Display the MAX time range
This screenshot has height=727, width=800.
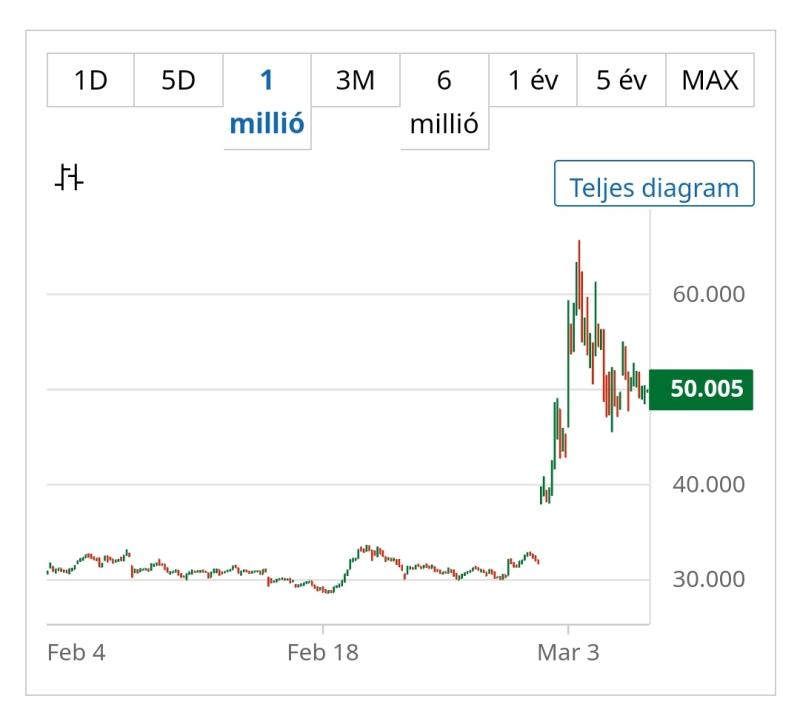tap(710, 80)
